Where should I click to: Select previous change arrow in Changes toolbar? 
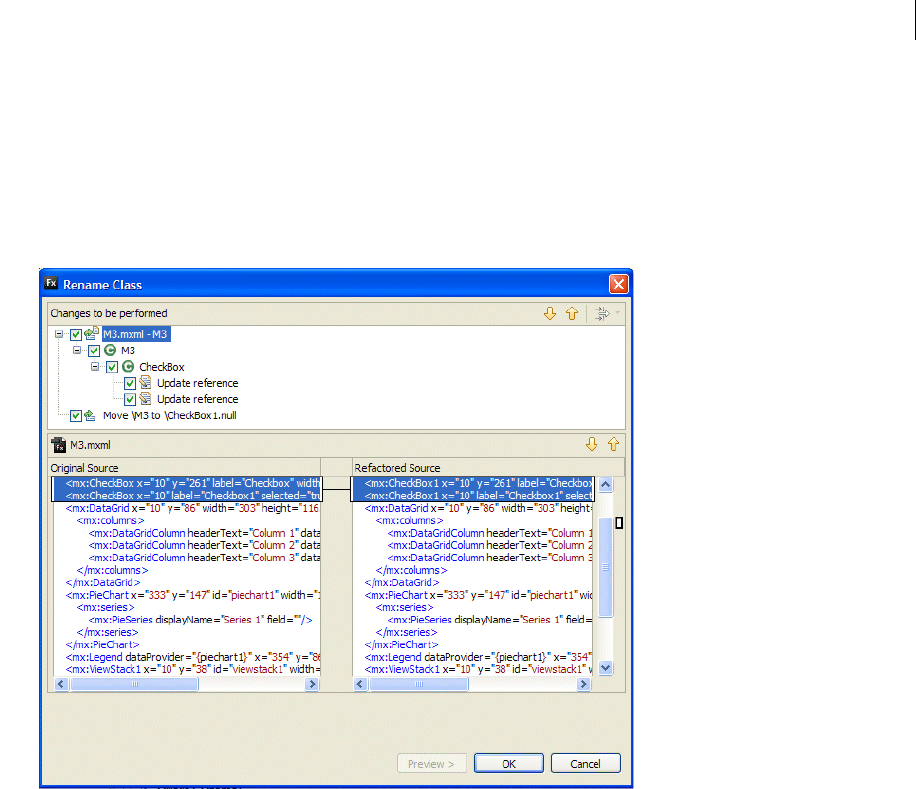pos(572,314)
